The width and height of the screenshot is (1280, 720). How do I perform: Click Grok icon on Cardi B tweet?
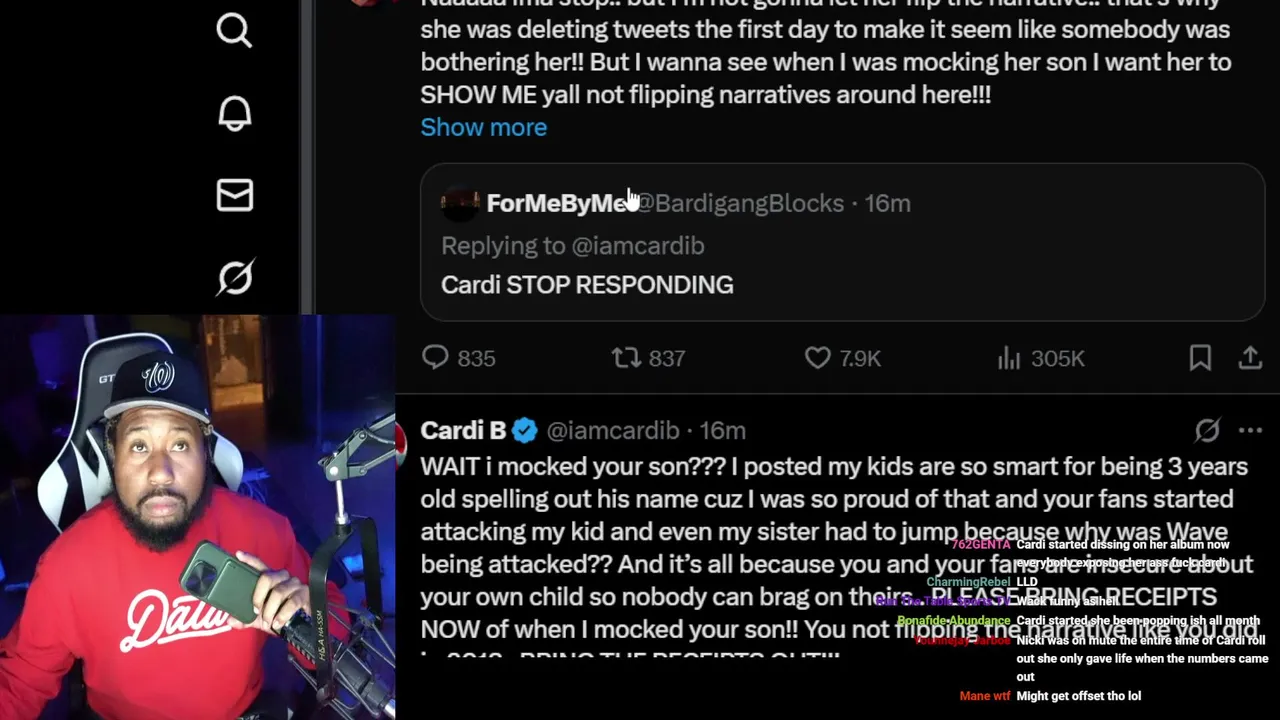pyautogui.click(x=1207, y=431)
